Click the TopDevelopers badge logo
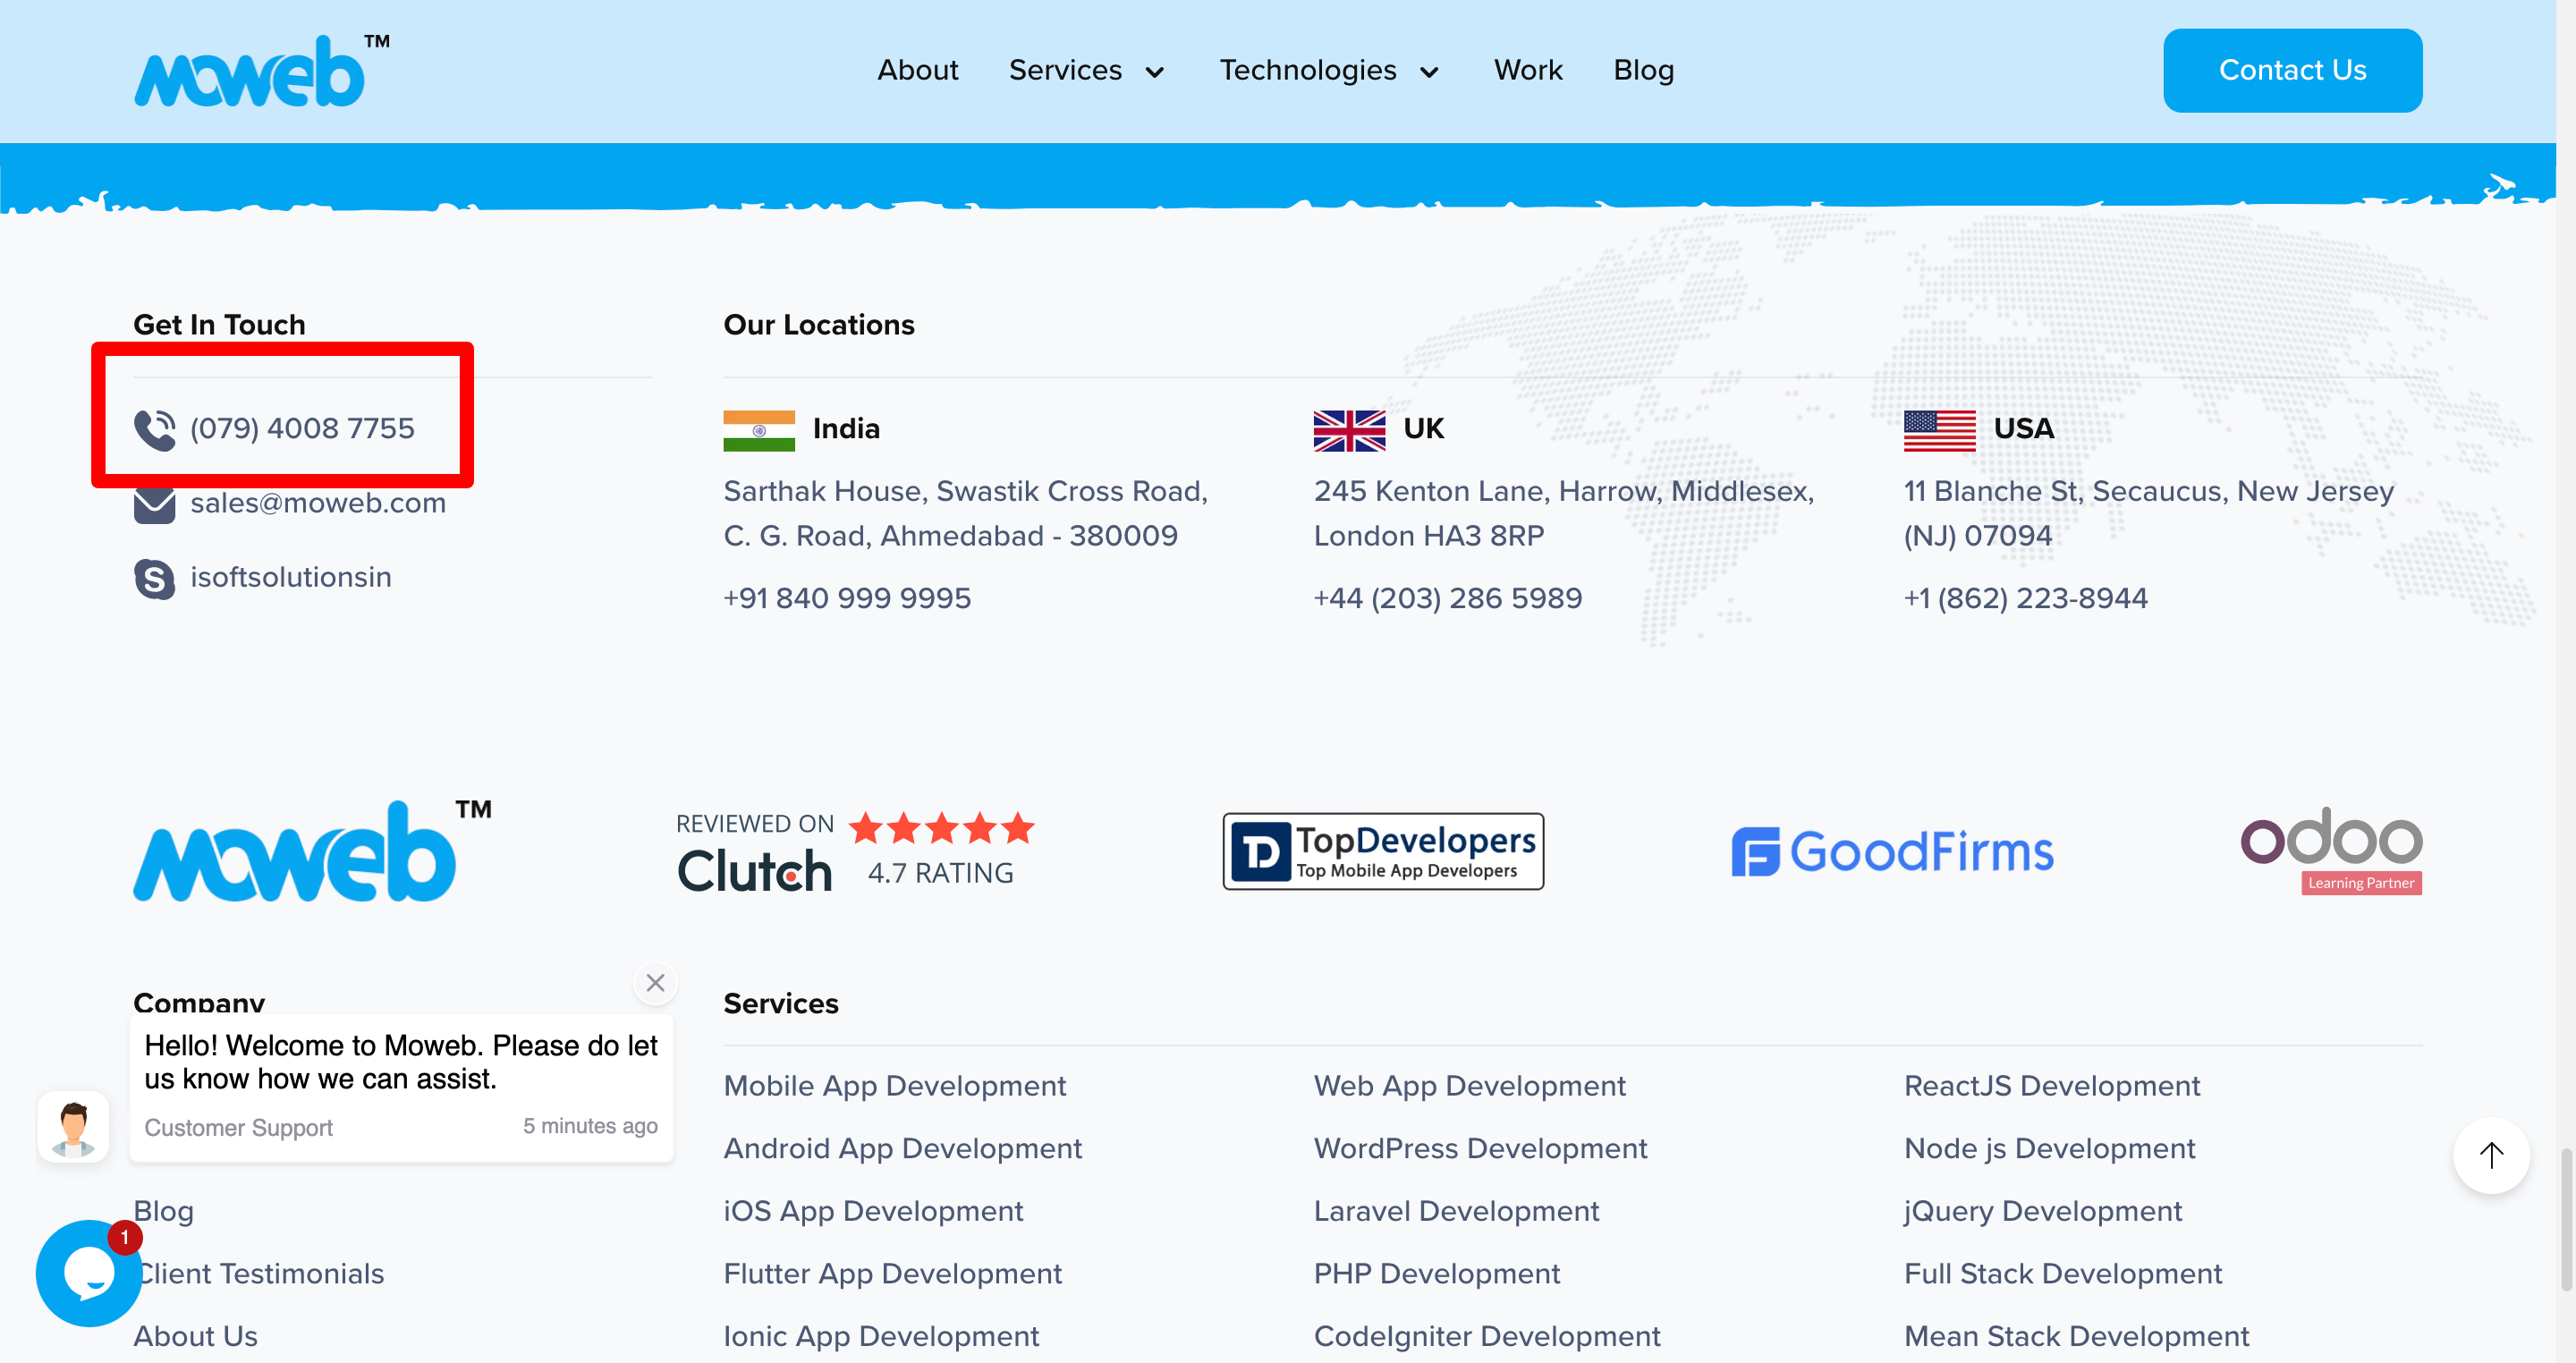 pyautogui.click(x=1382, y=852)
